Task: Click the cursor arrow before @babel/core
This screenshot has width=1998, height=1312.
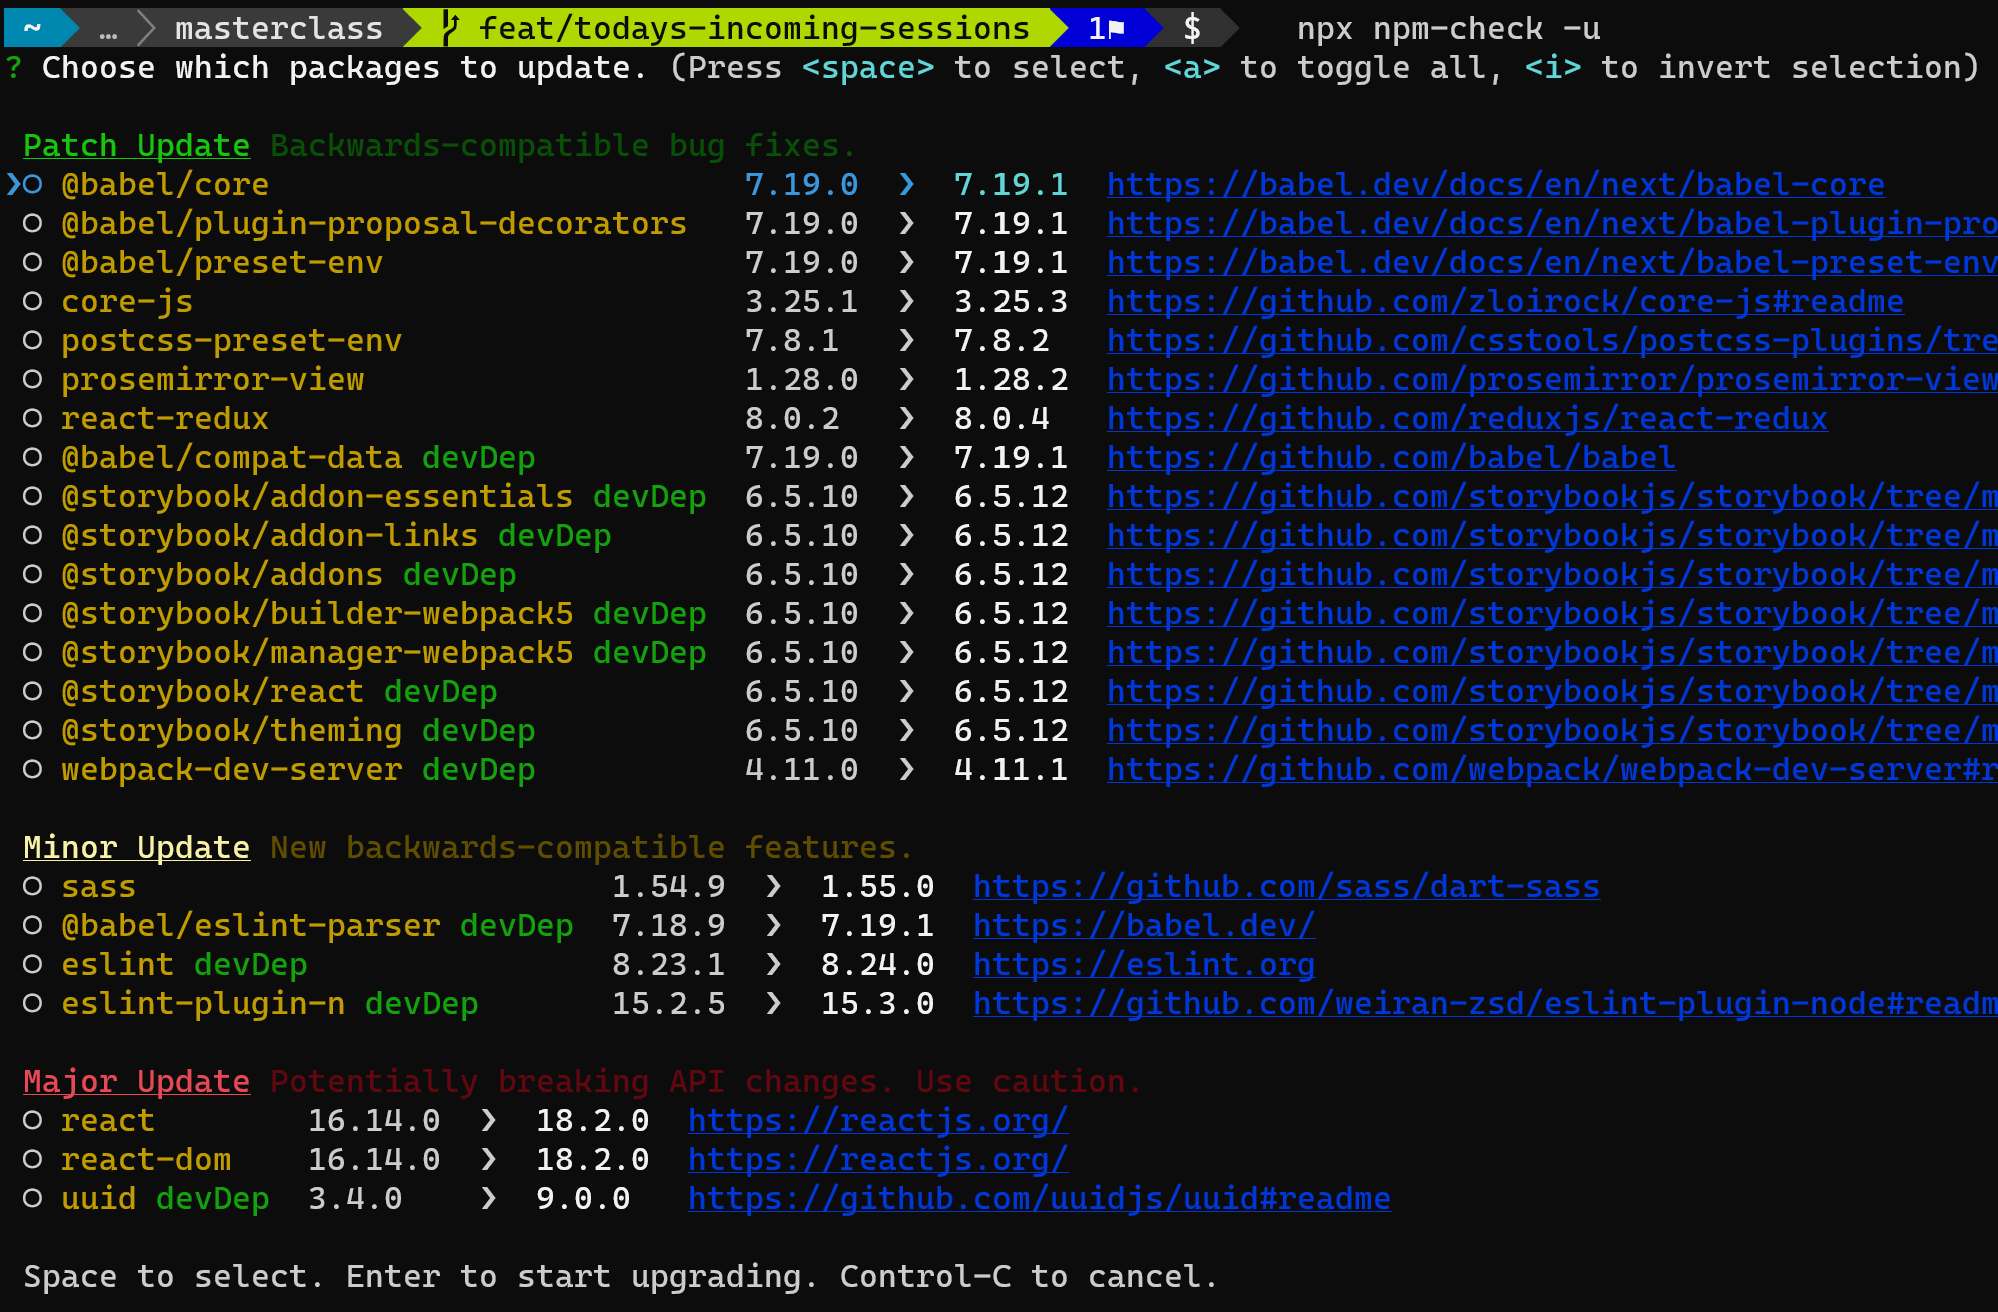Action: [12, 185]
